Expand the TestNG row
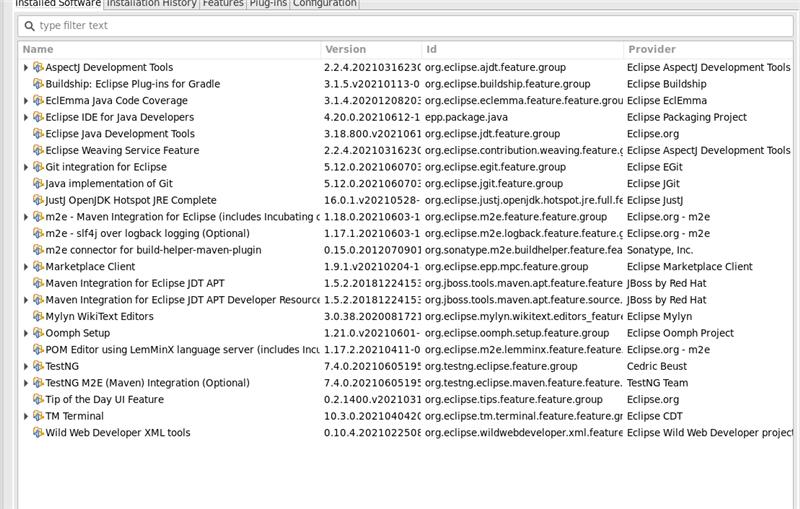800x509 pixels. click(x=26, y=366)
